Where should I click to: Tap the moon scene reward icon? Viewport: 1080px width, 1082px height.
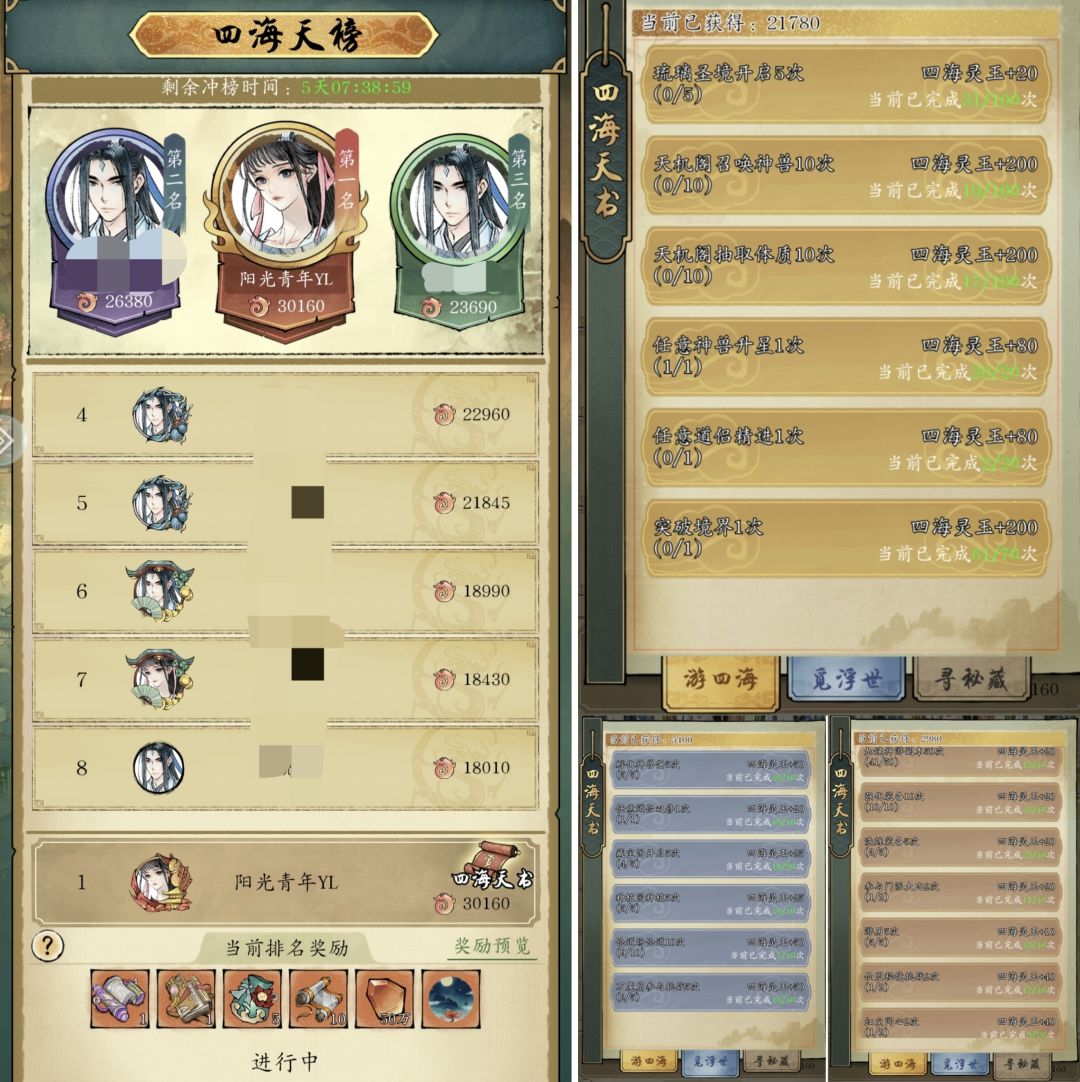pyautogui.click(x=451, y=999)
